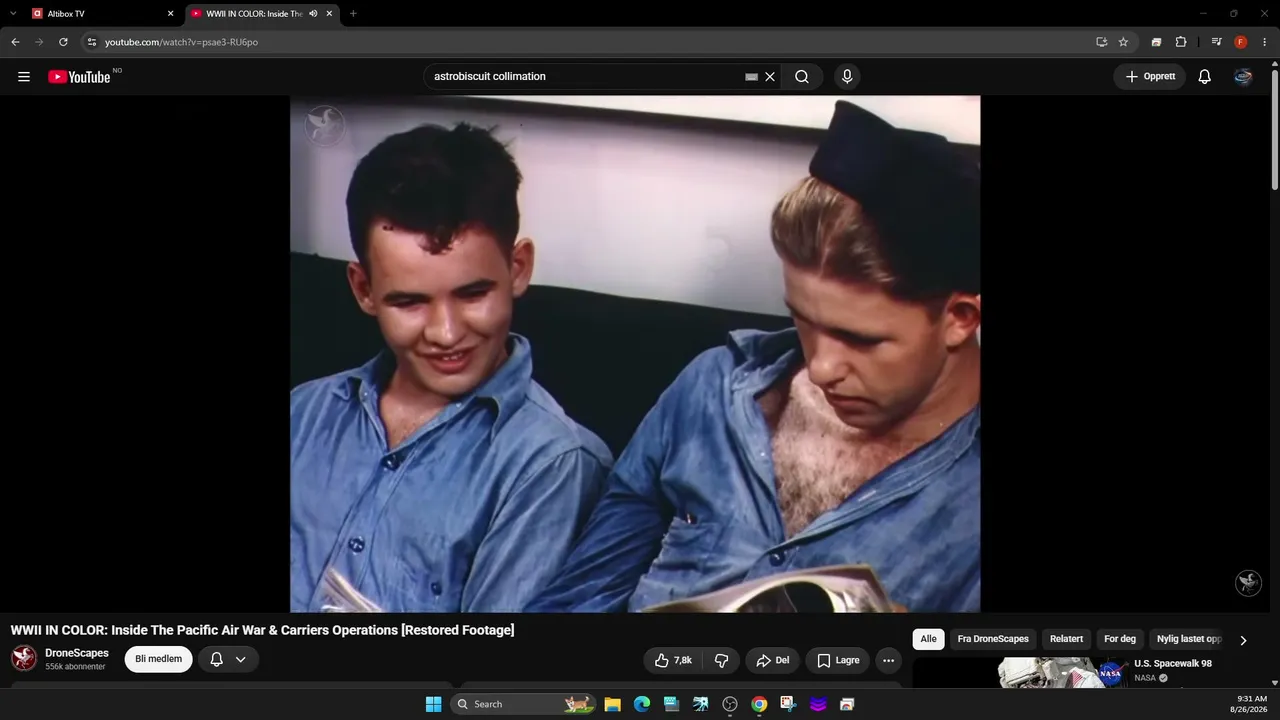Share the video with Del button
Viewport: 1280px width, 720px height.
pyautogui.click(x=773, y=660)
